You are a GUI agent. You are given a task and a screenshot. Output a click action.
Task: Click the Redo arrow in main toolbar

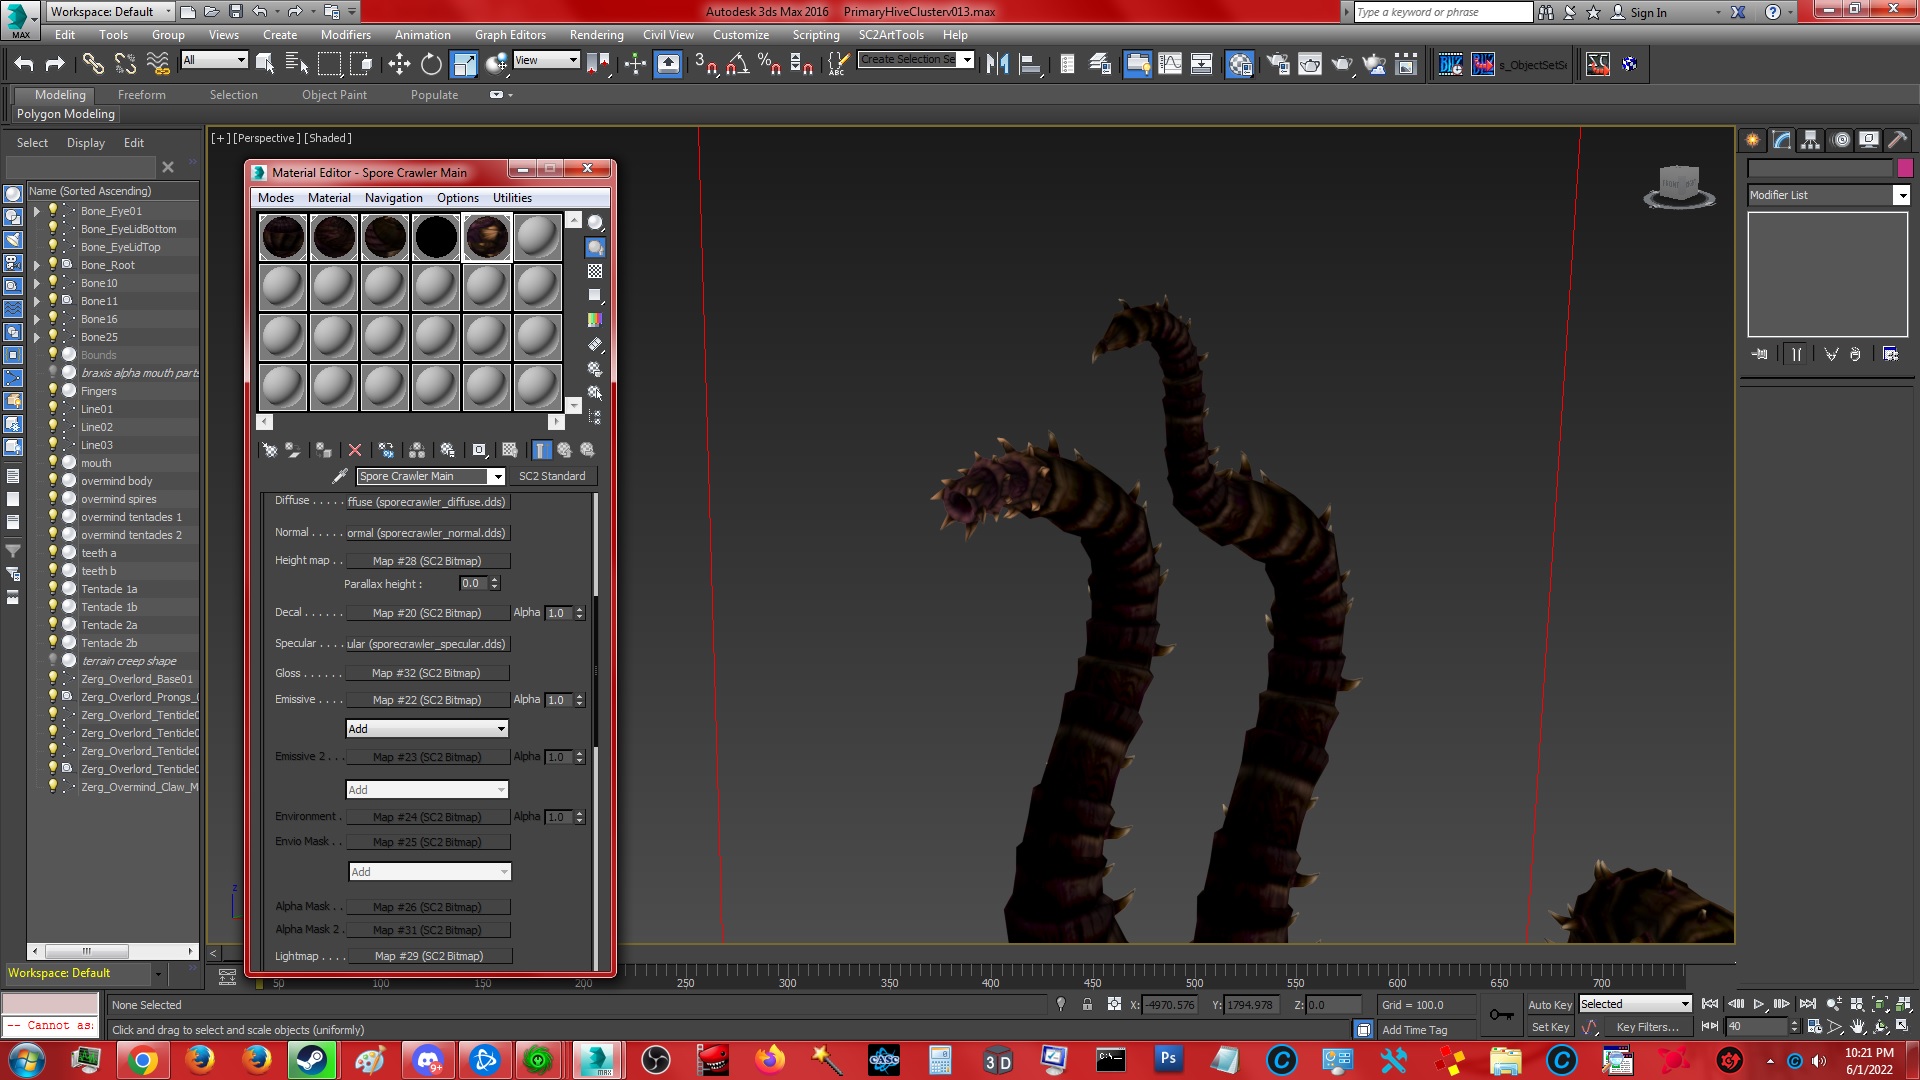pyautogui.click(x=56, y=64)
